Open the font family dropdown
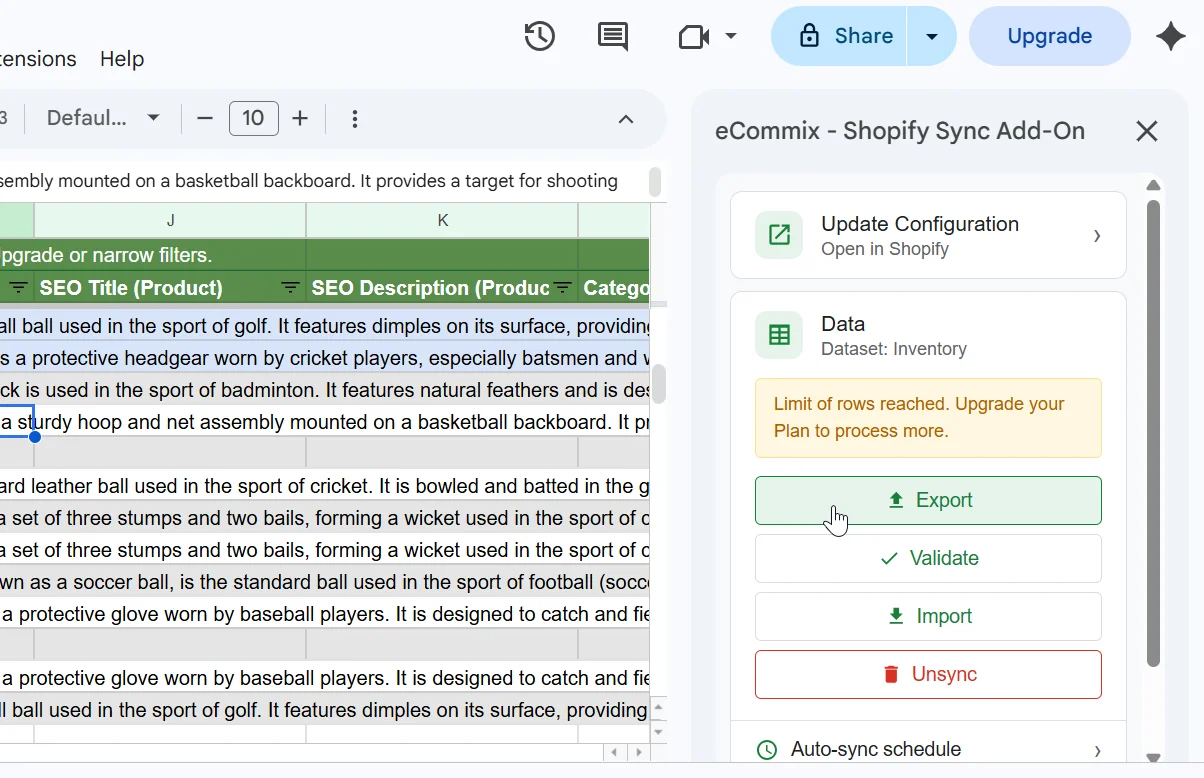Screen dimensions: 1204x778 pos(104,118)
